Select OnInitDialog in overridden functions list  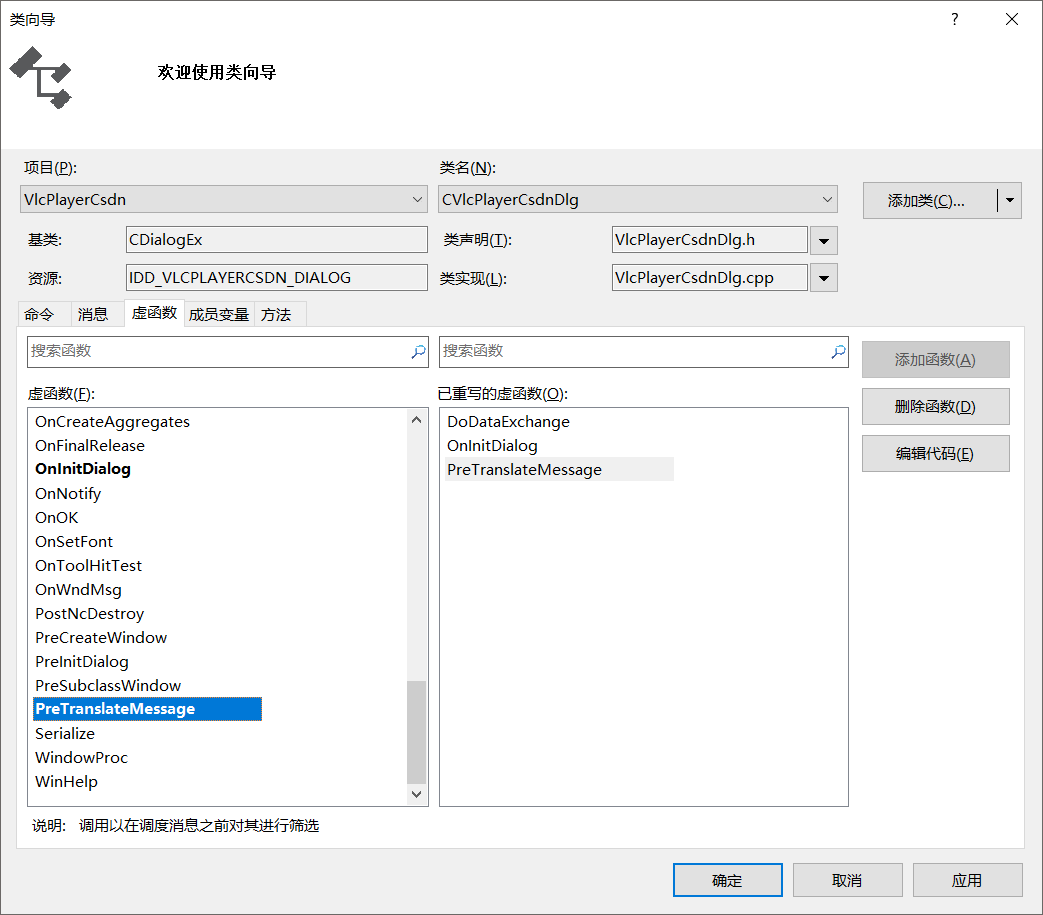click(x=492, y=446)
